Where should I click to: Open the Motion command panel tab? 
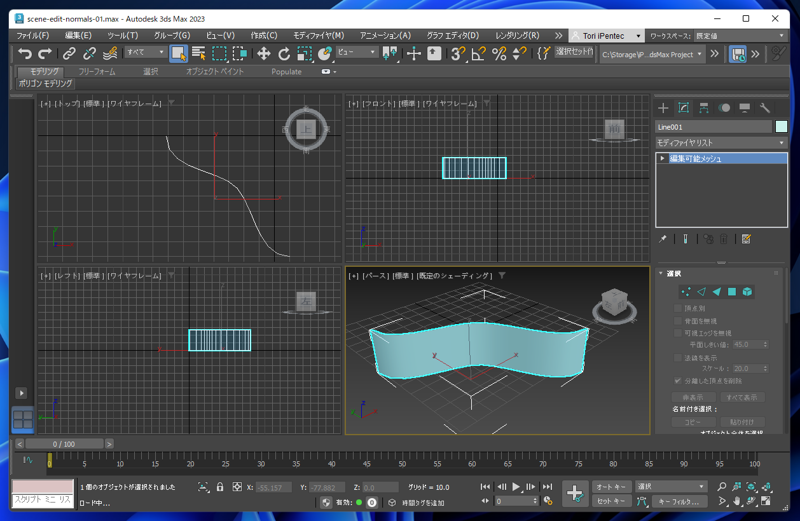[x=724, y=108]
